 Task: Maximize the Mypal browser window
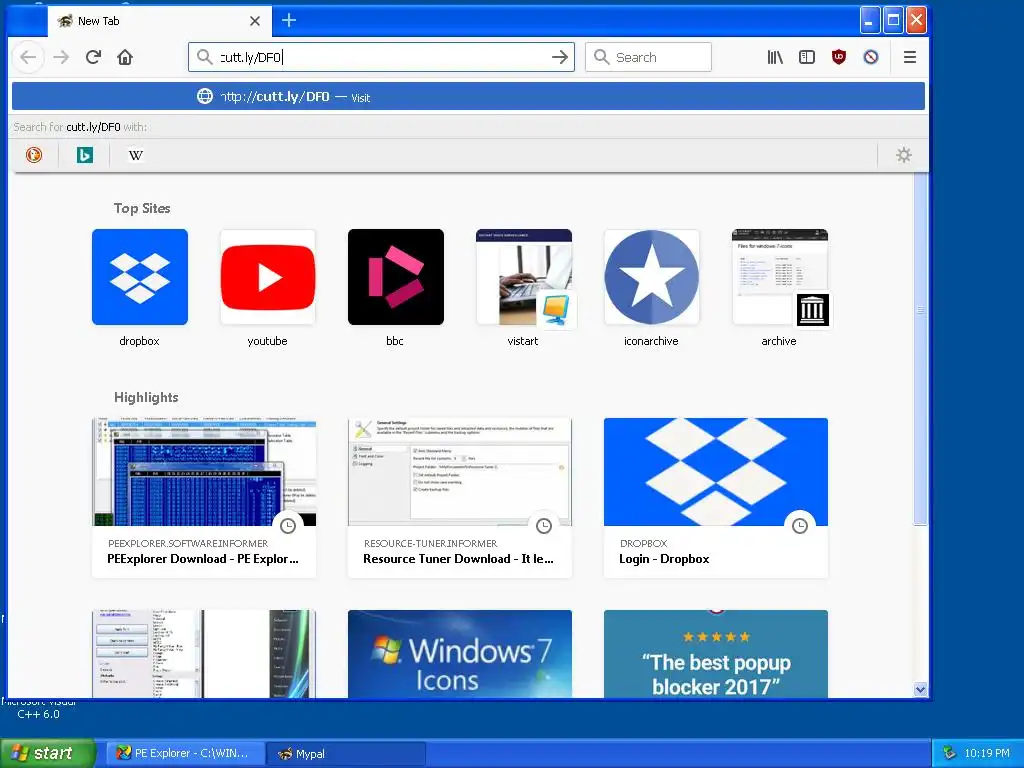click(x=893, y=20)
